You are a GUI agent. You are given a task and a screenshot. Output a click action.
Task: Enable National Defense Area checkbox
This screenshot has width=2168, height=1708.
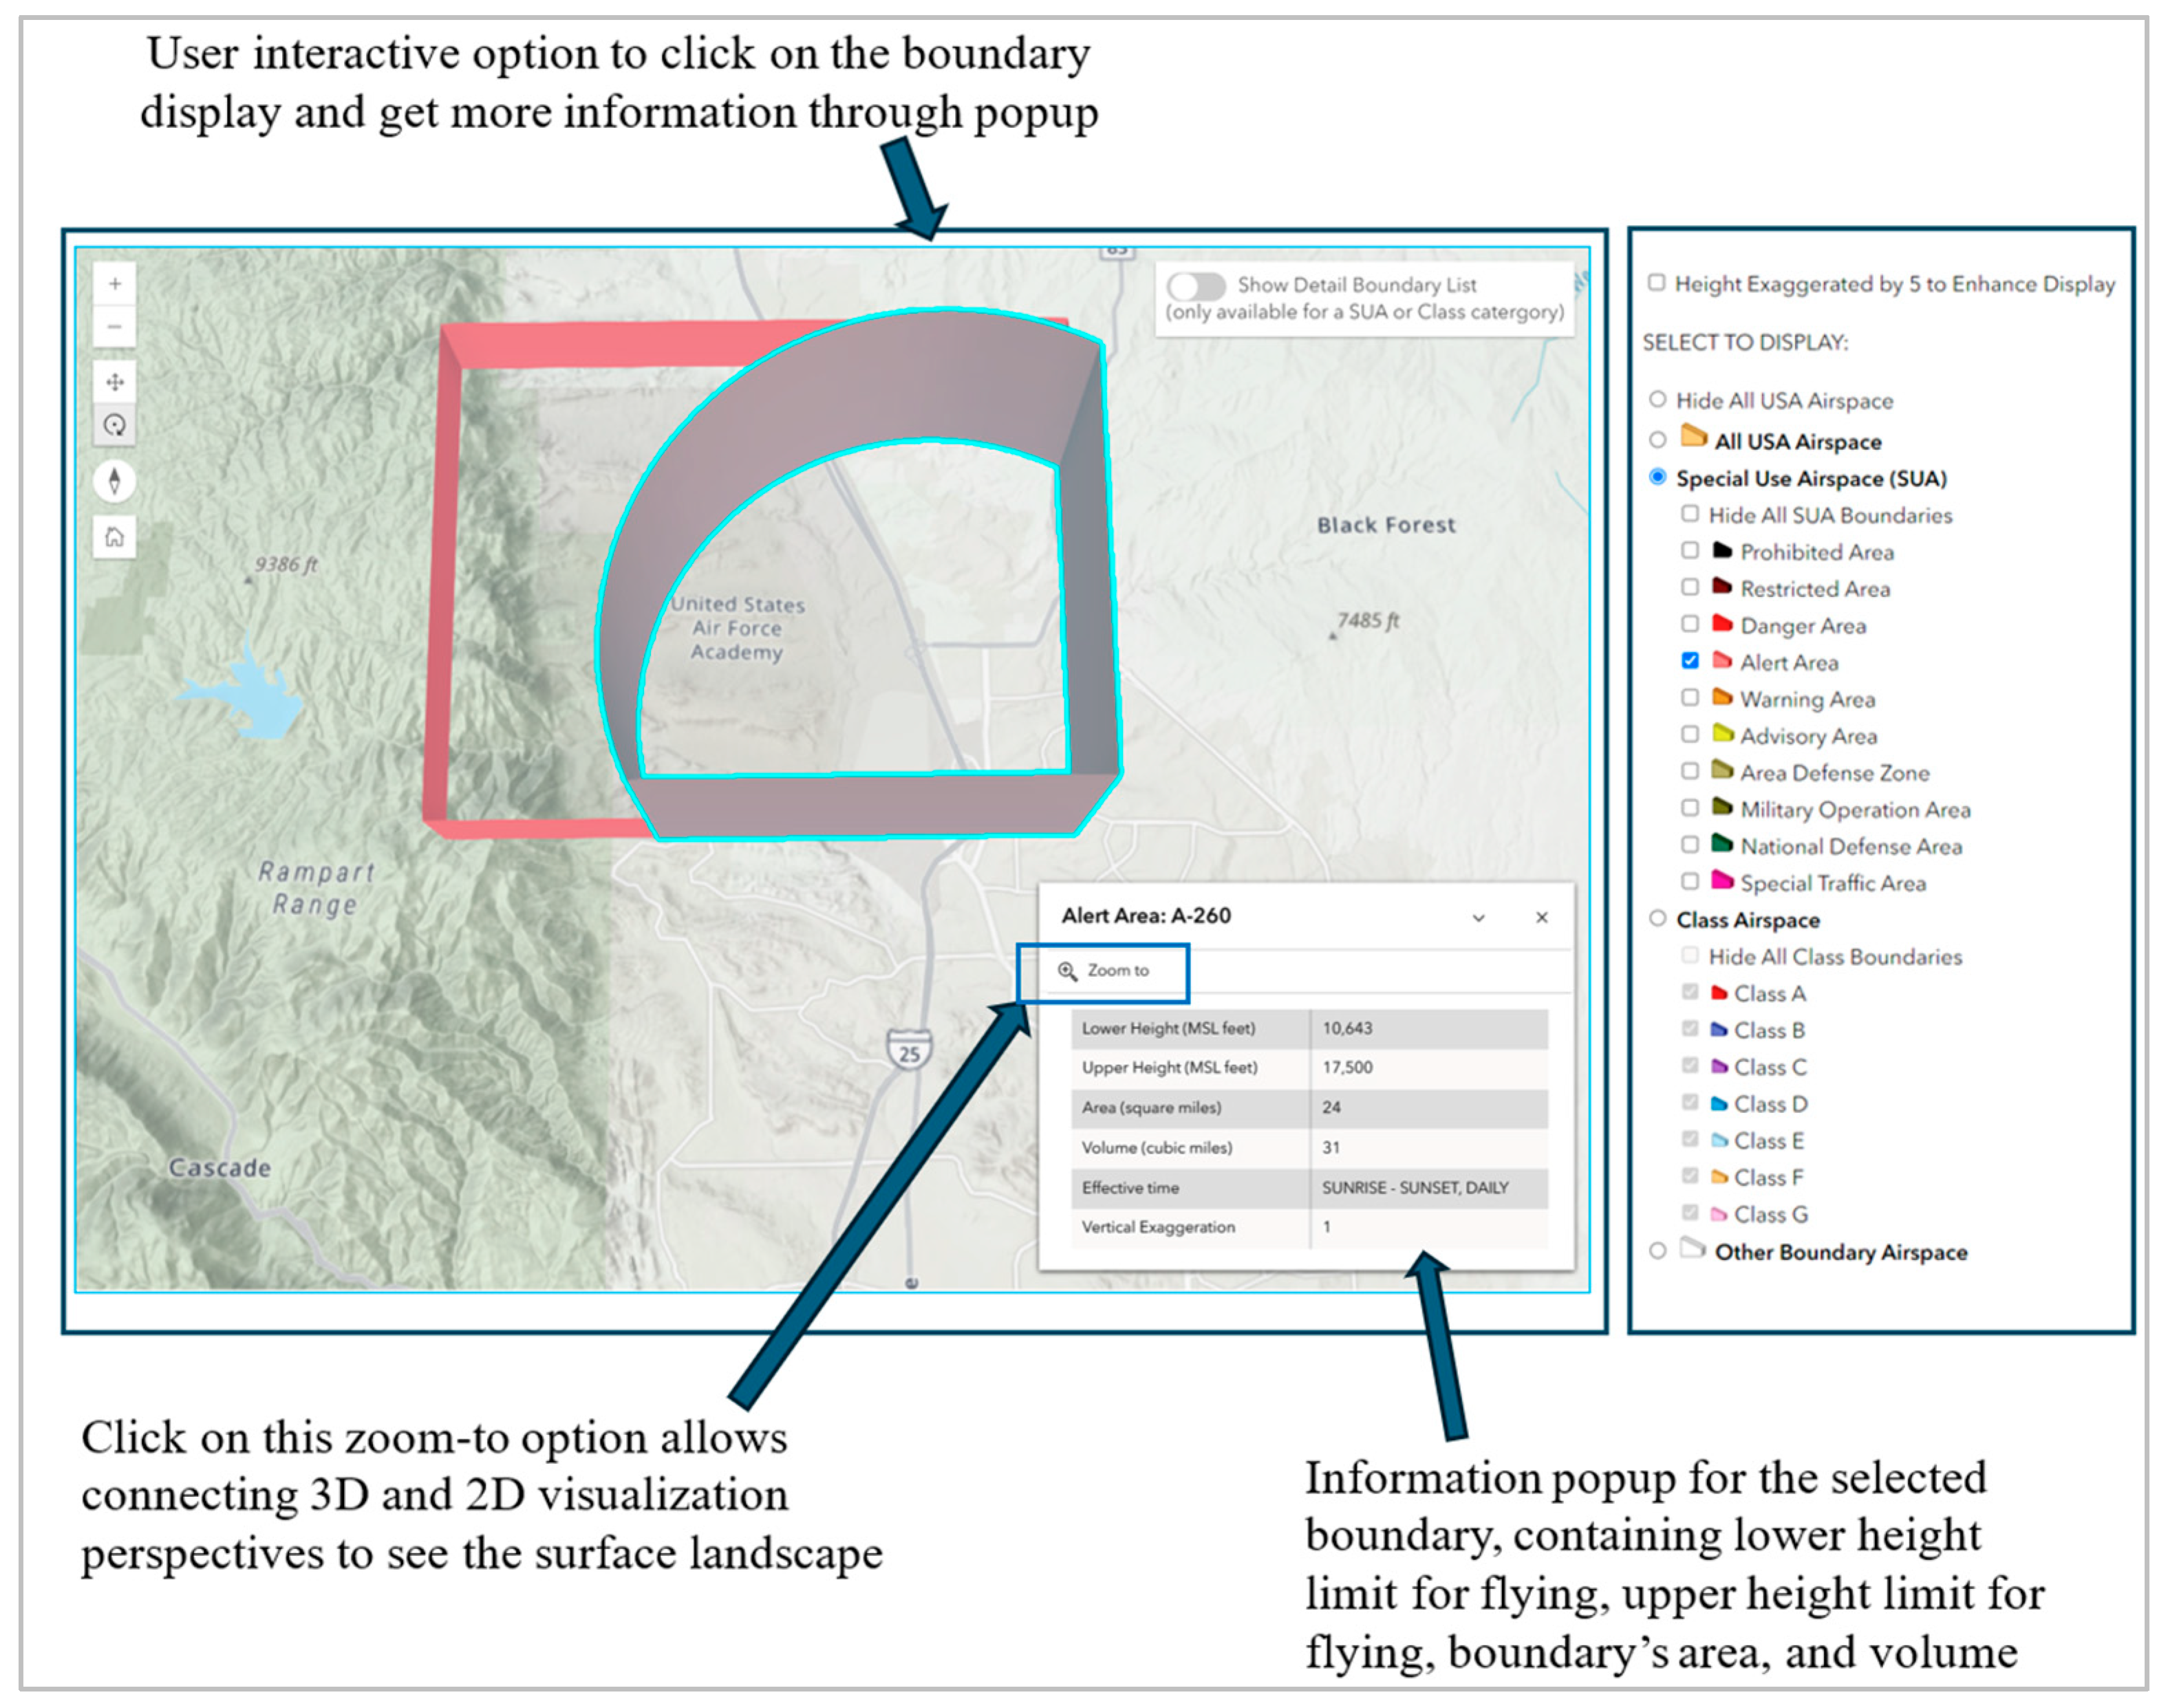(1690, 845)
